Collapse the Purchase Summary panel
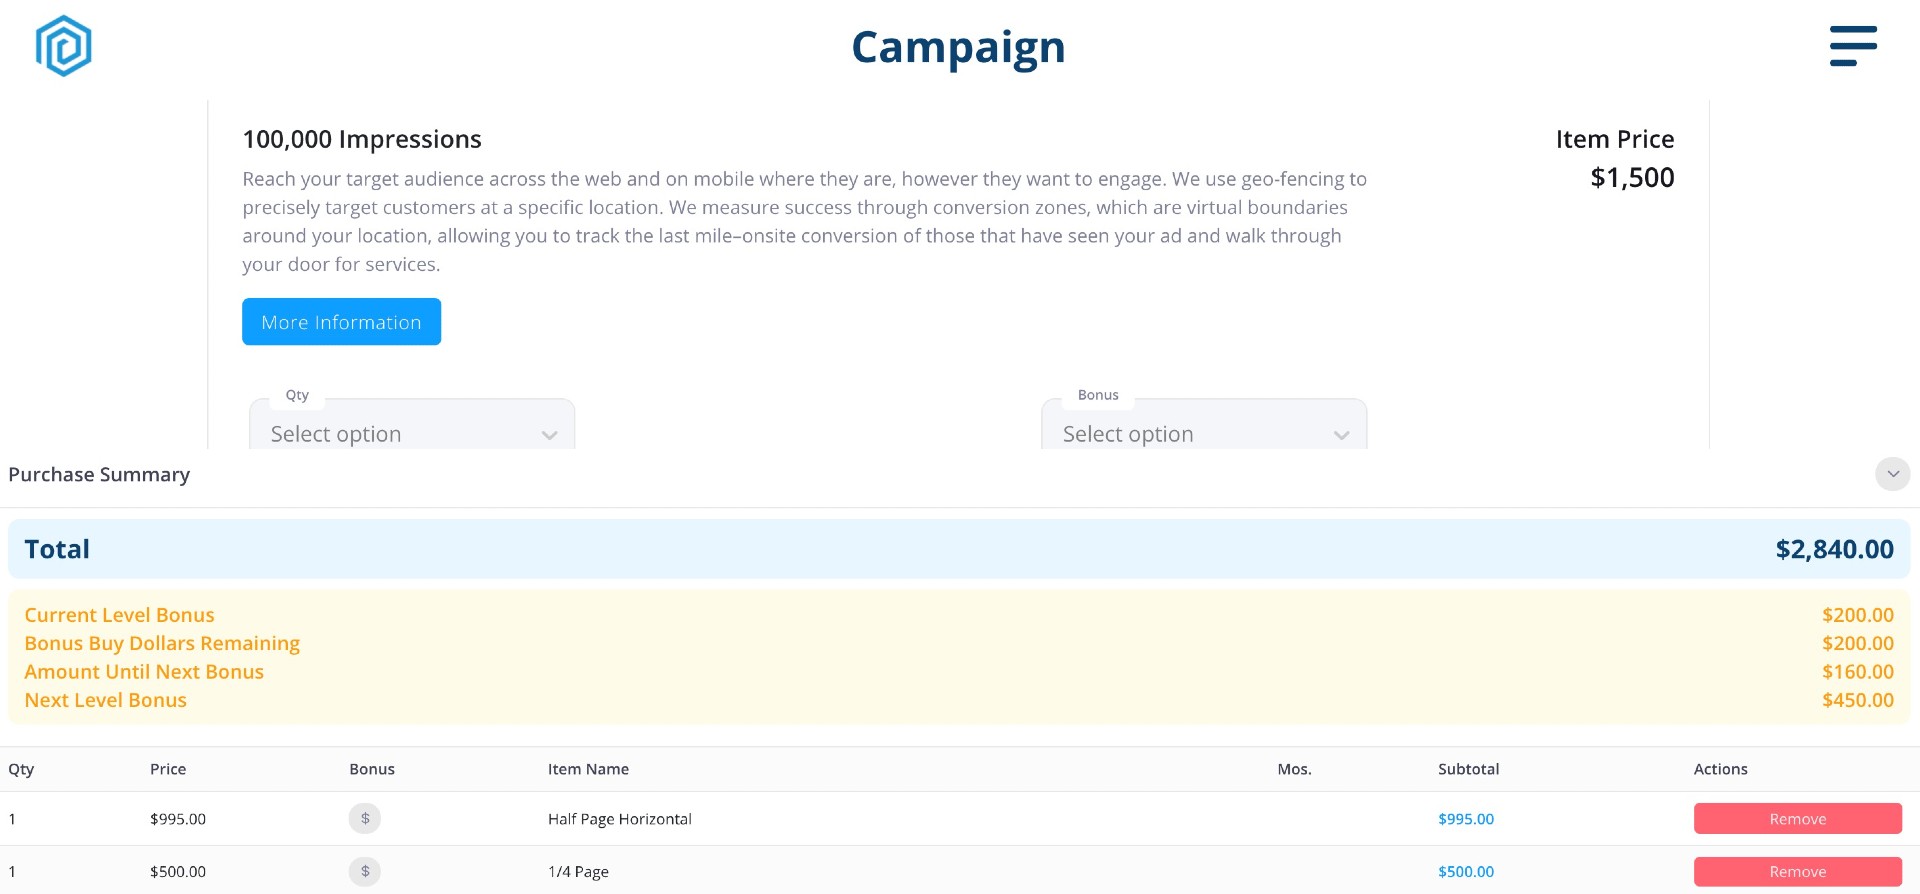 click(1892, 474)
